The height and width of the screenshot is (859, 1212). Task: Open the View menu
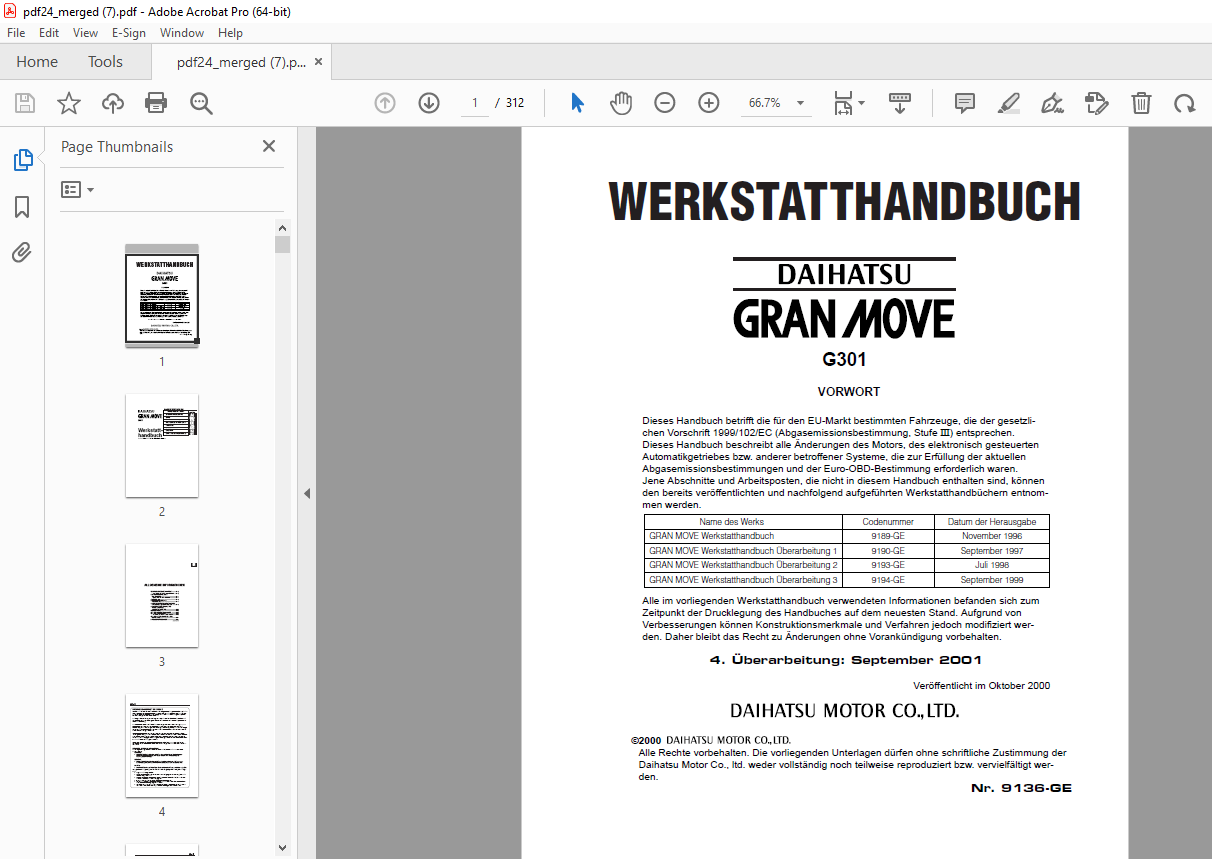click(86, 33)
